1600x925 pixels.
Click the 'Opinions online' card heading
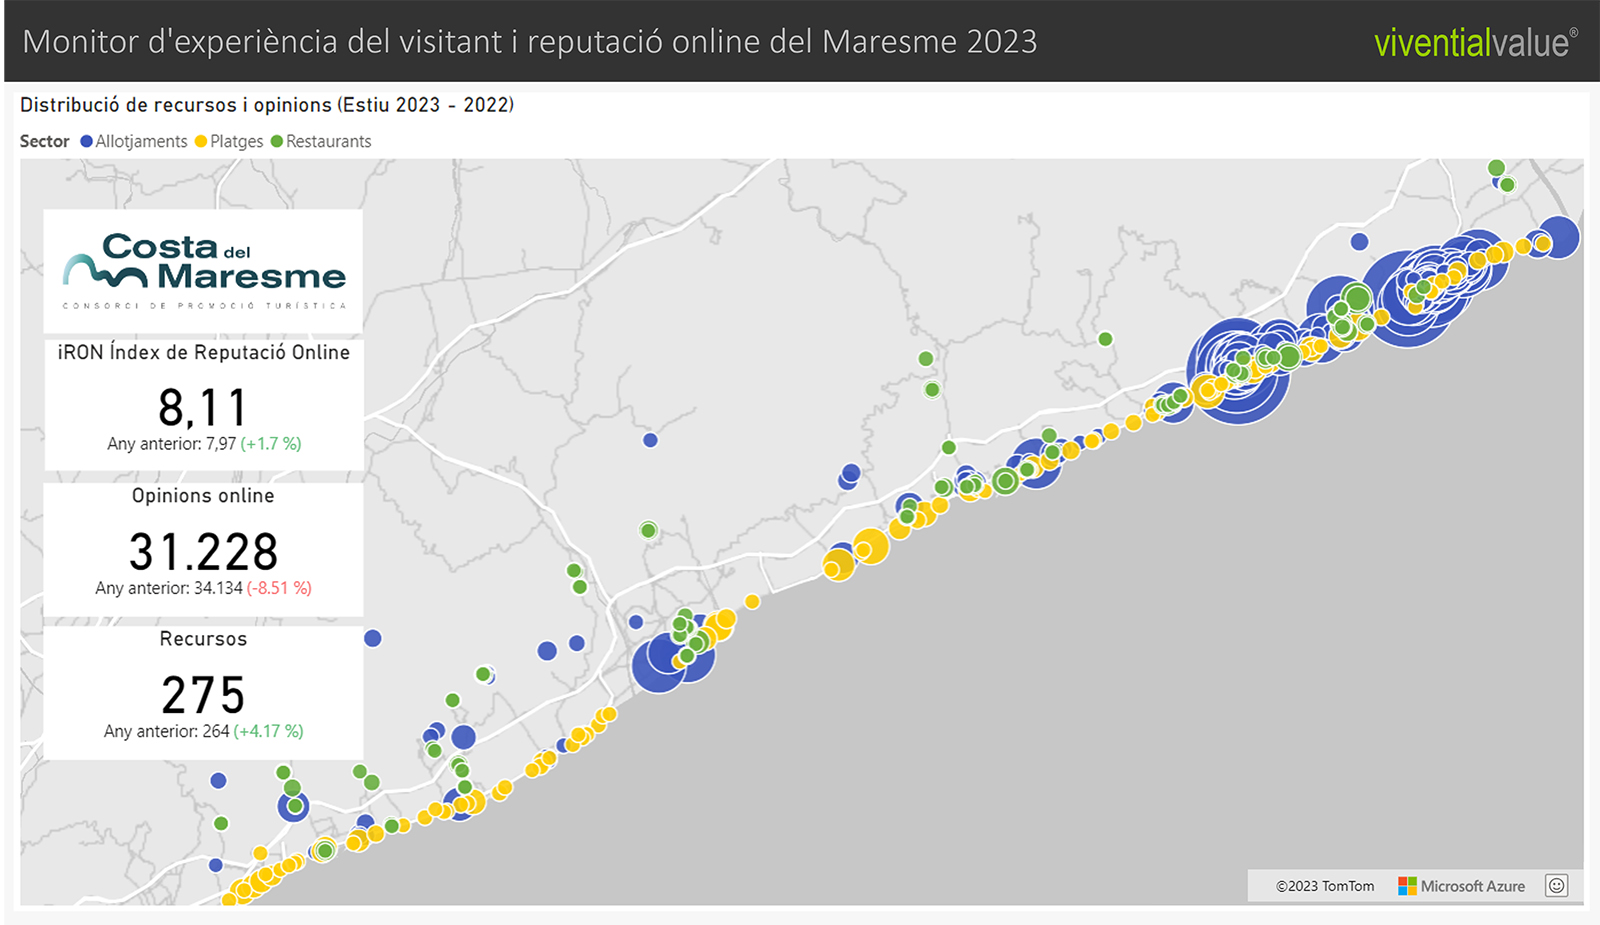coord(203,496)
